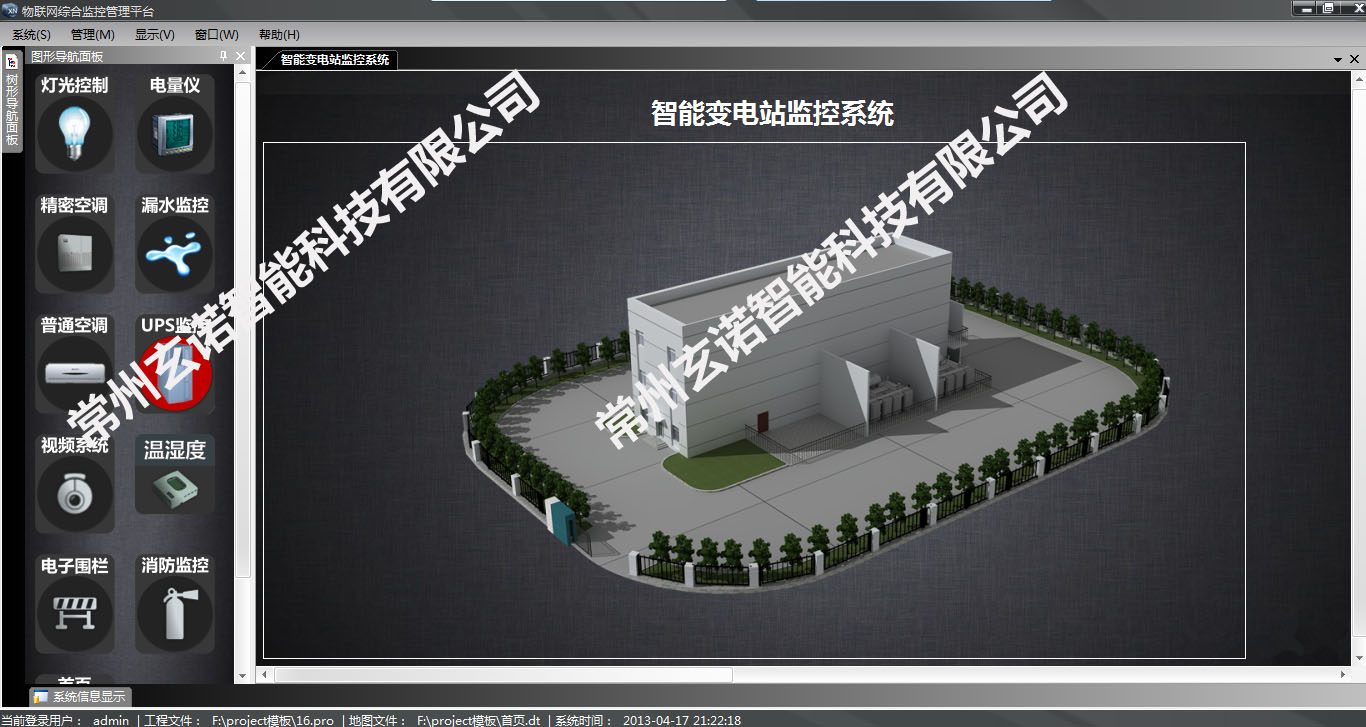Click main view scroll right arrow
This screenshot has height=727, width=1366.
[1342, 675]
